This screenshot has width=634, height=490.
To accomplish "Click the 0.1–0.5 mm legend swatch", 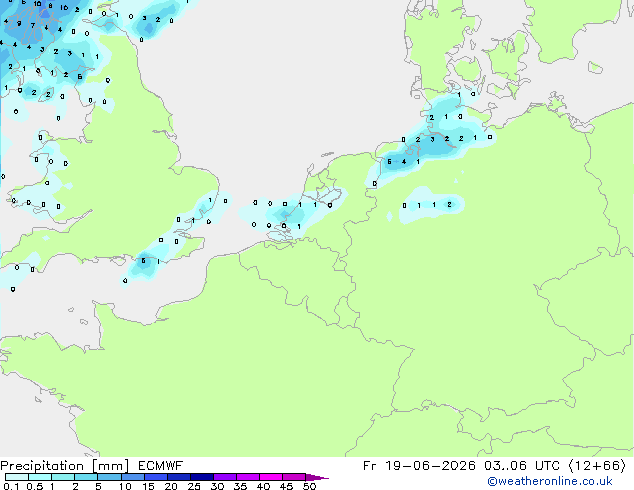I will click(17, 477).
